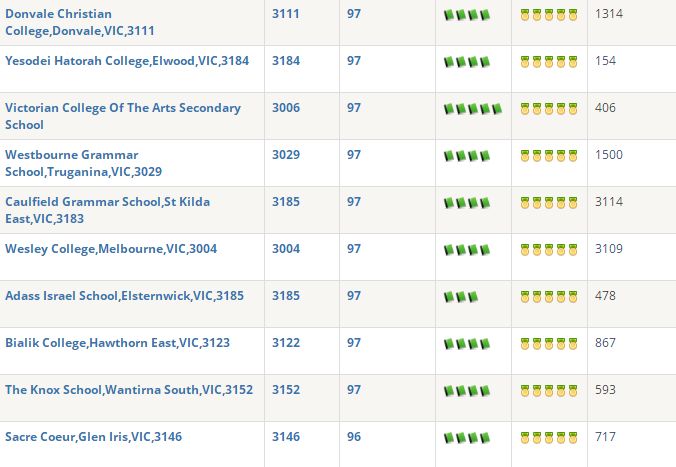Select enrolment value 478
676x467 pixels.
pyautogui.click(x=605, y=296)
